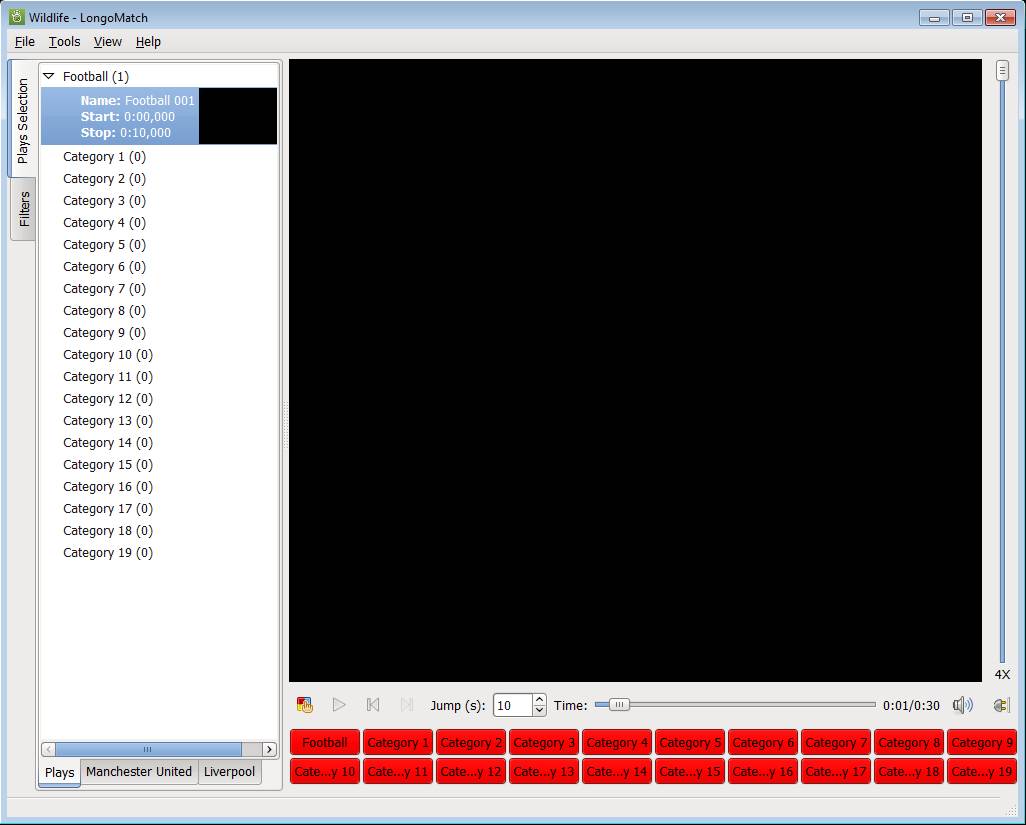Screen dimensions: 1026x825
Task: Select Category 10 (0) in plays tree
Action: point(108,355)
